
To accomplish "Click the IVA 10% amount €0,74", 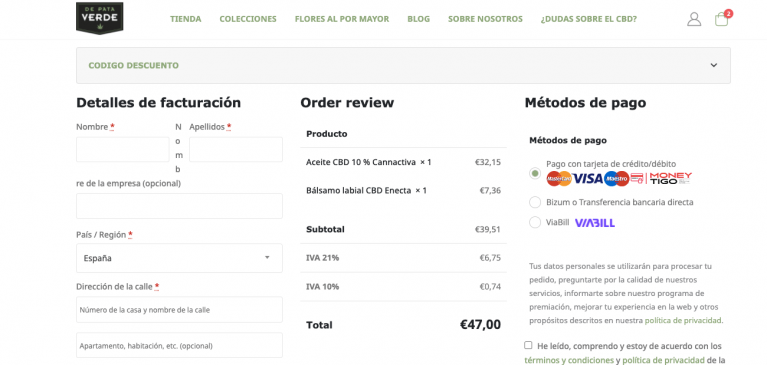I will click(x=490, y=287).
